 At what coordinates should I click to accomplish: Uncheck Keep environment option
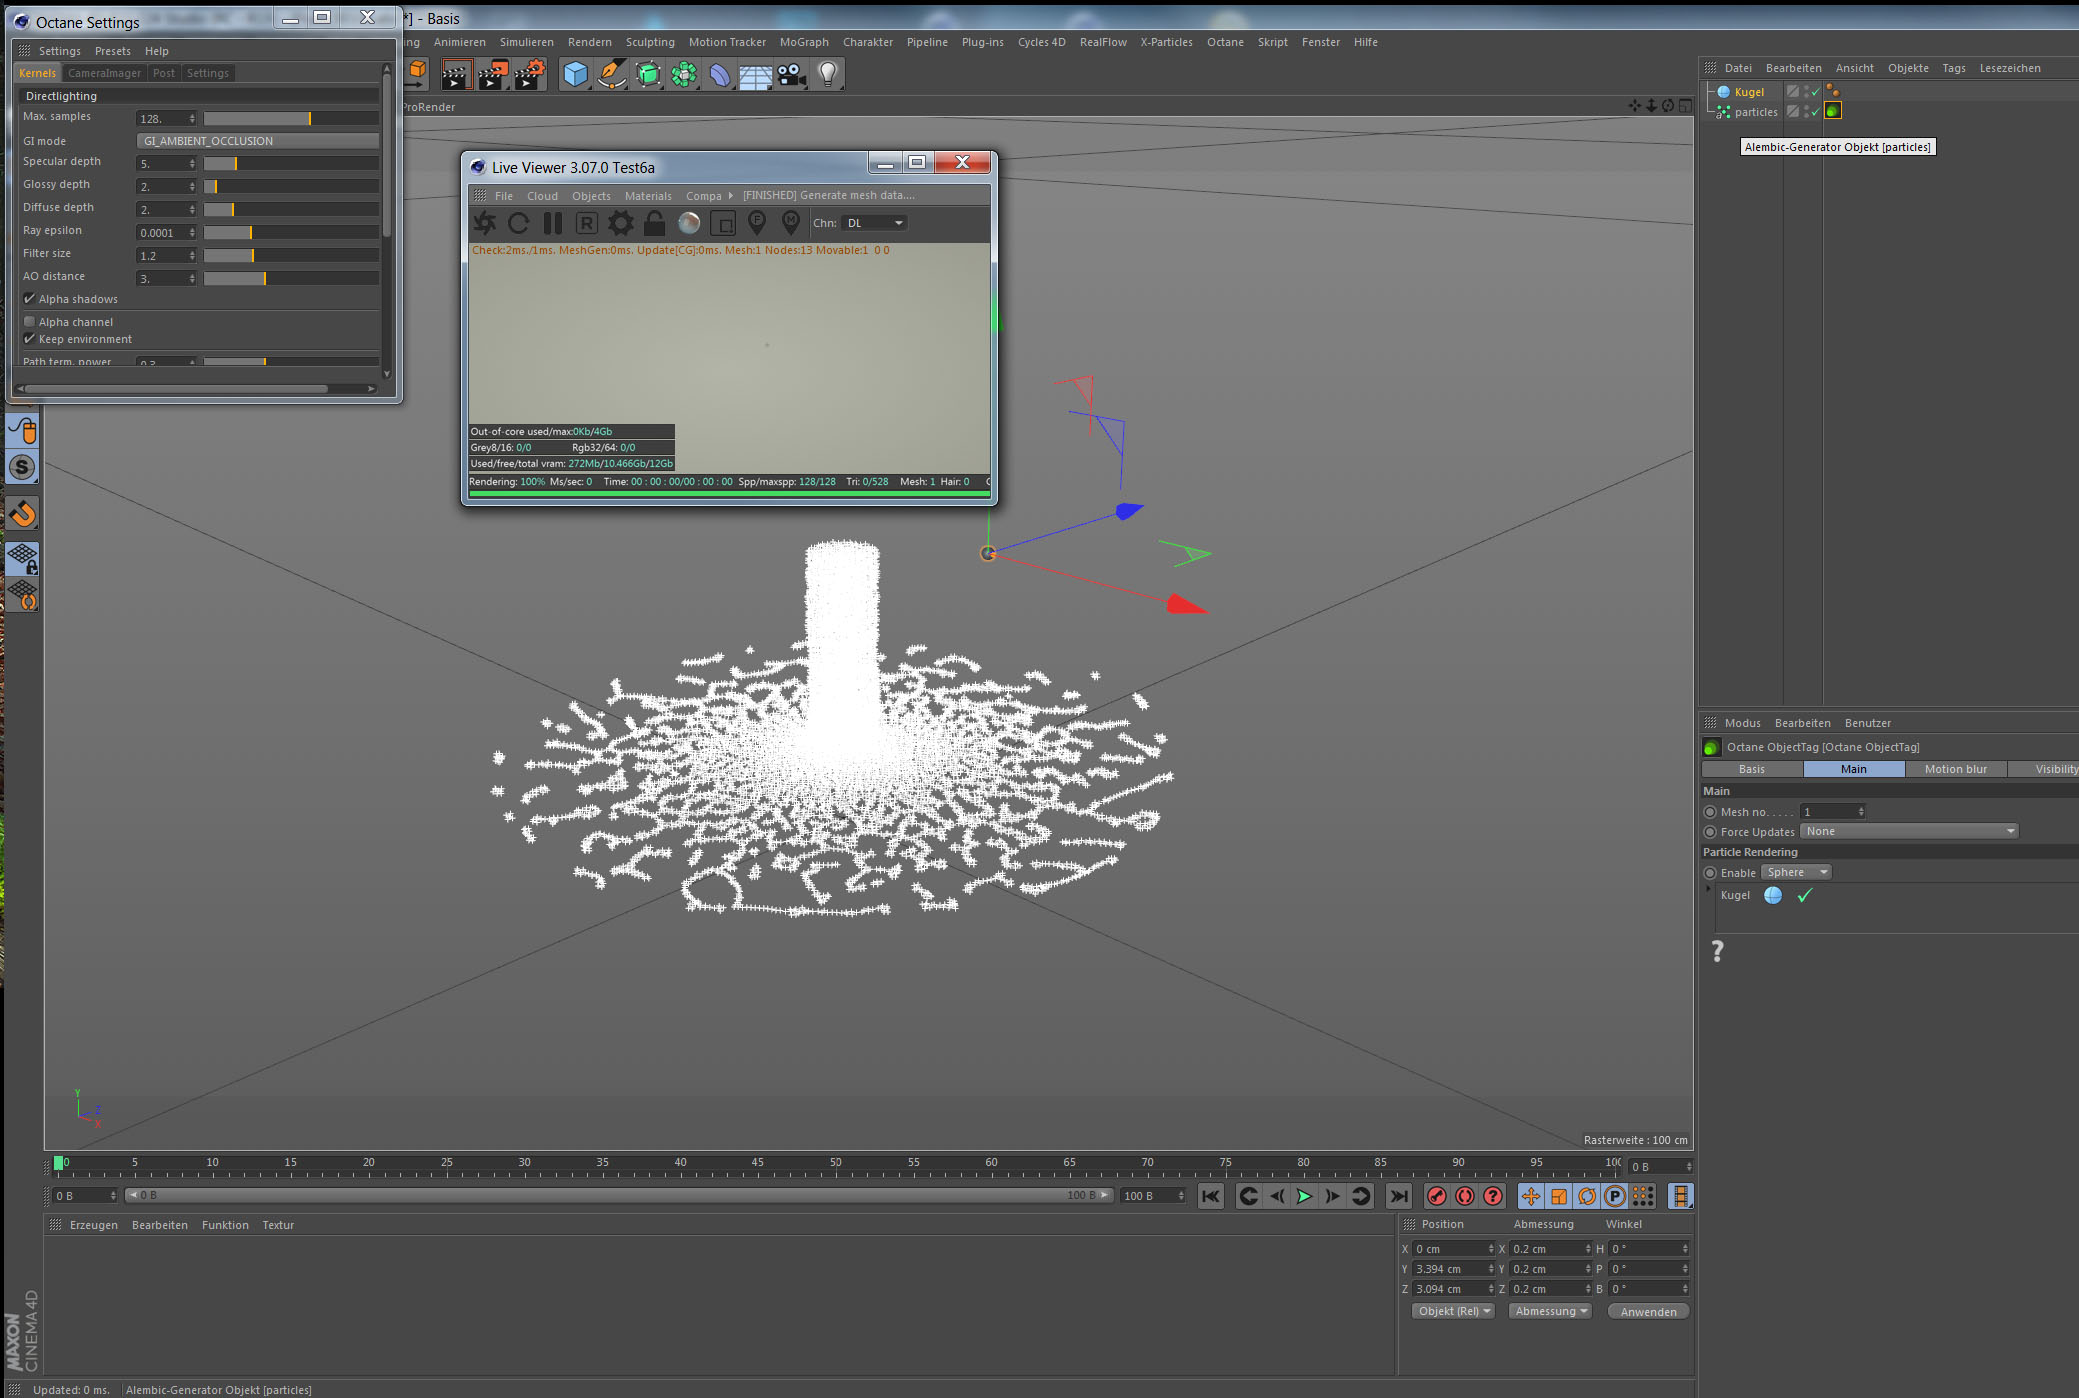point(30,339)
